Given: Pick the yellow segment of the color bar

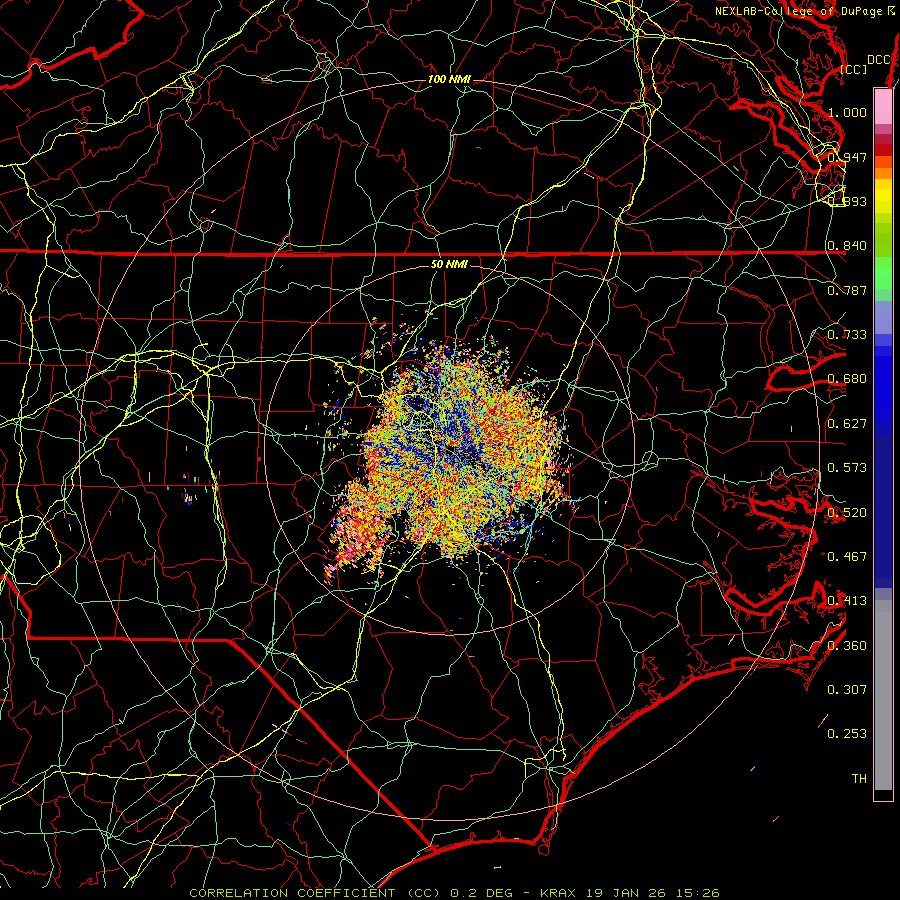Looking at the screenshot, I should coord(883,196).
